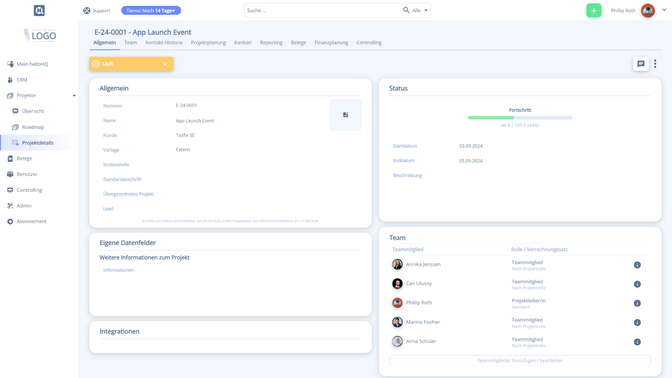Viewport: 672px width, 378px height.
Task: Show info icon for Anna Schüler
Action: tap(637, 342)
